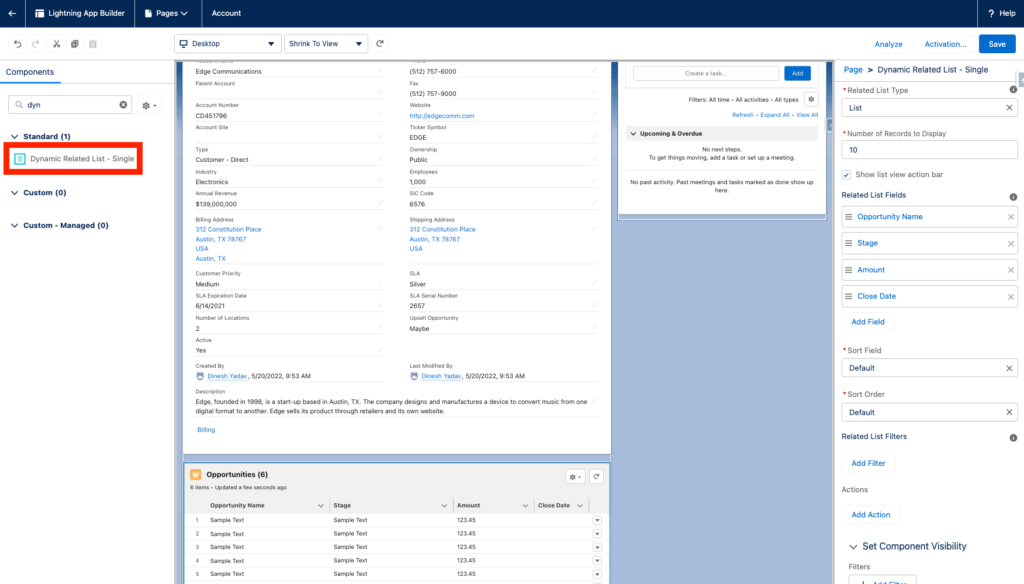
Task: Open the Help menu
Action: point(1001,13)
